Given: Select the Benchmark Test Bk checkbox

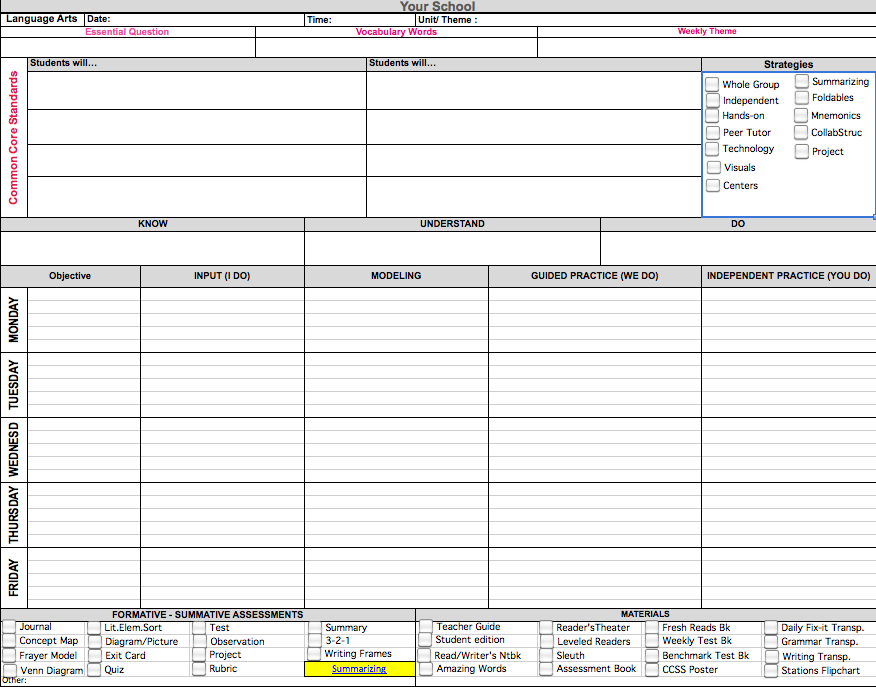Looking at the screenshot, I should click(x=652, y=655).
